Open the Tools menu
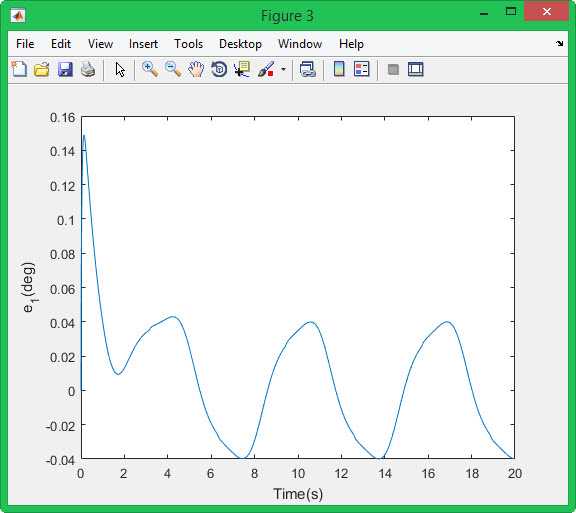The width and height of the screenshot is (576, 513). point(188,44)
